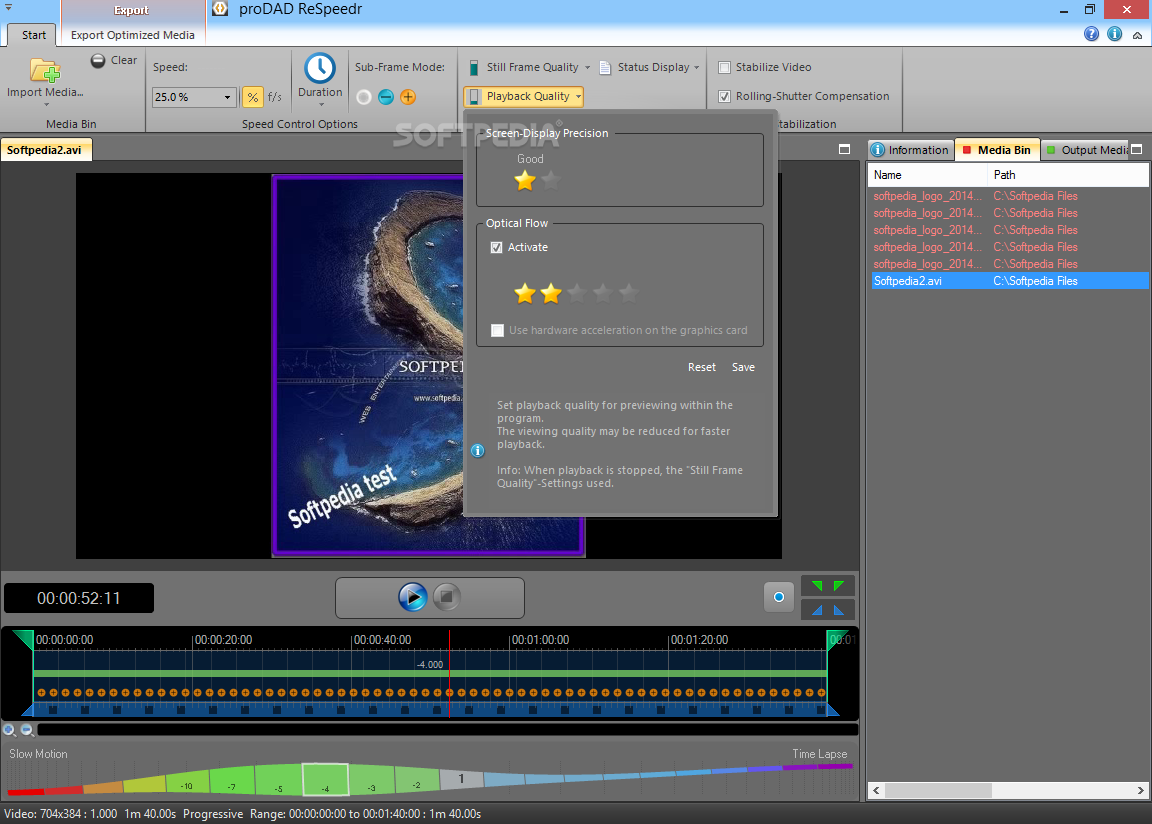
Task: Switch to the Media Bin panel tab
Action: coord(997,150)
